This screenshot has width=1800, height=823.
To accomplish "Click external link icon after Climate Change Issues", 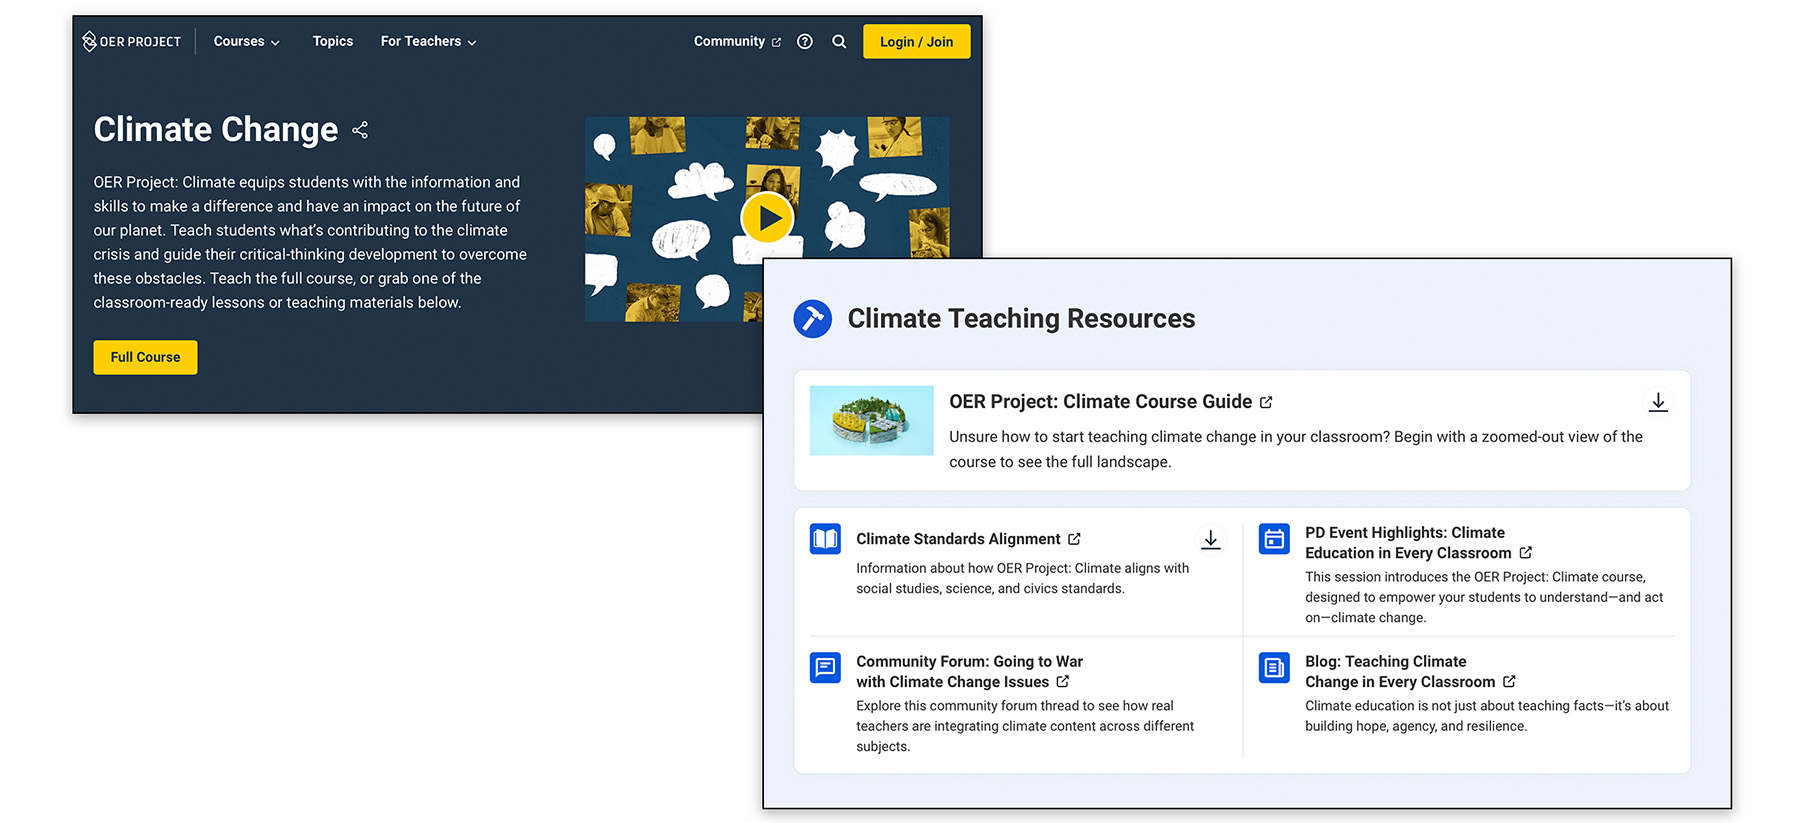I will (x=1063, y=681).
